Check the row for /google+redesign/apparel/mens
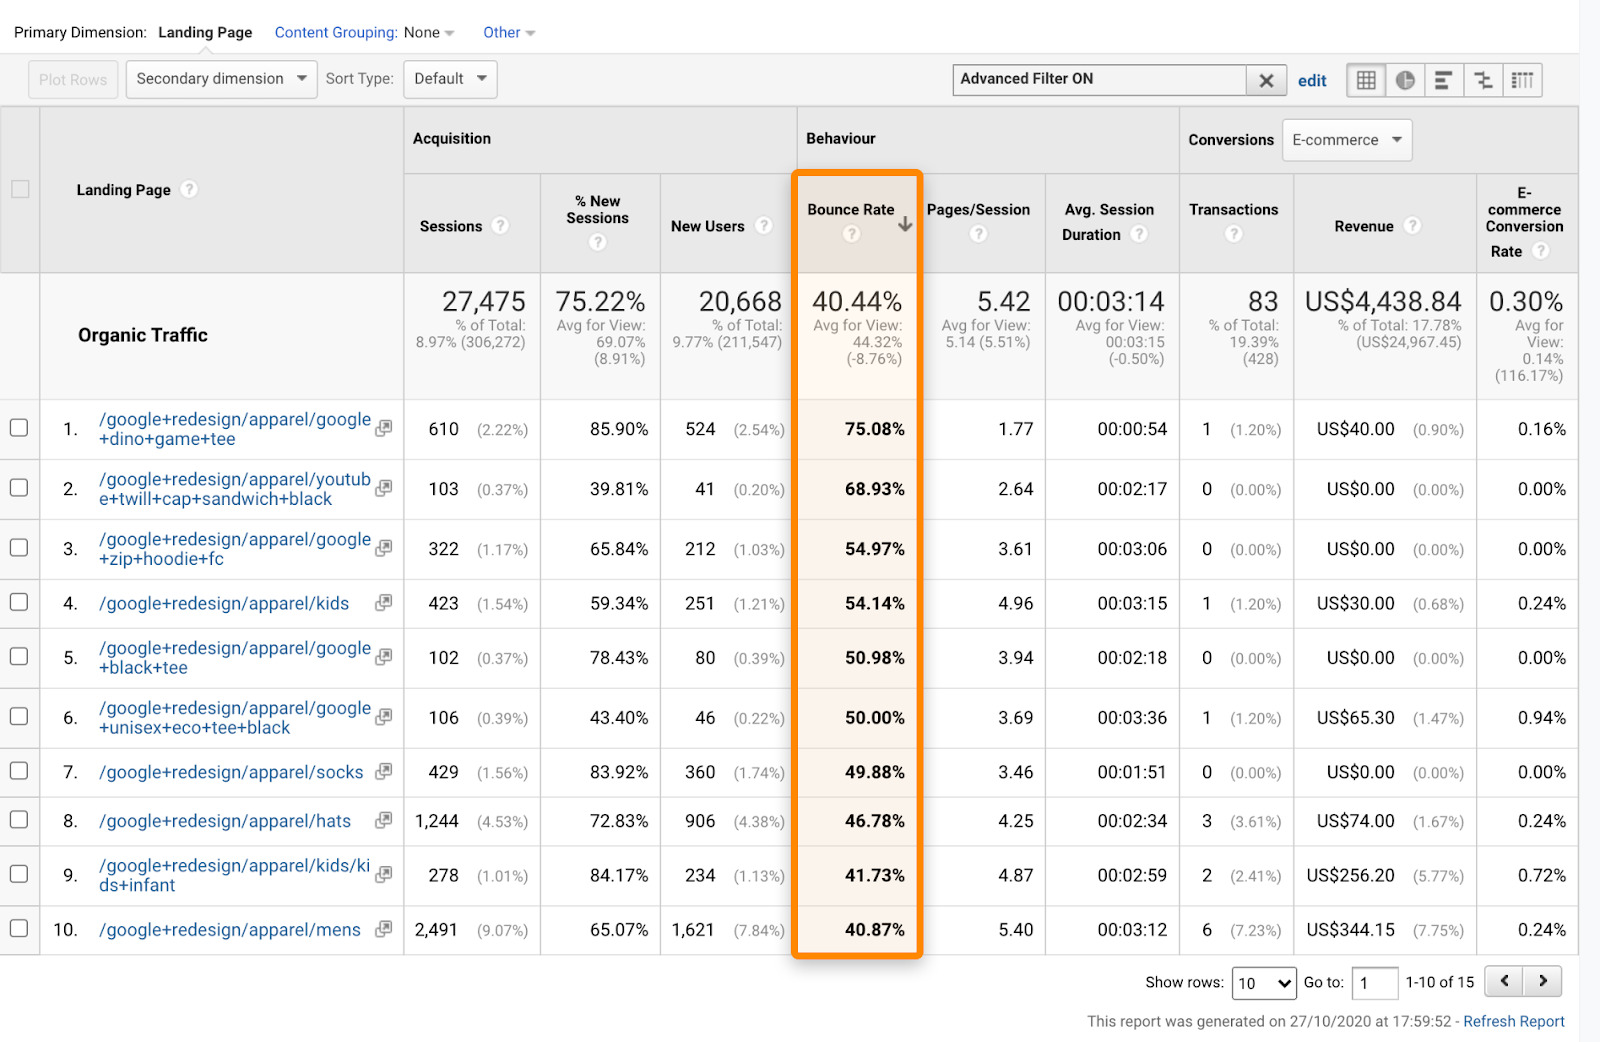This screenshot has width=1600, height=1042. click(x=19, y=929)
